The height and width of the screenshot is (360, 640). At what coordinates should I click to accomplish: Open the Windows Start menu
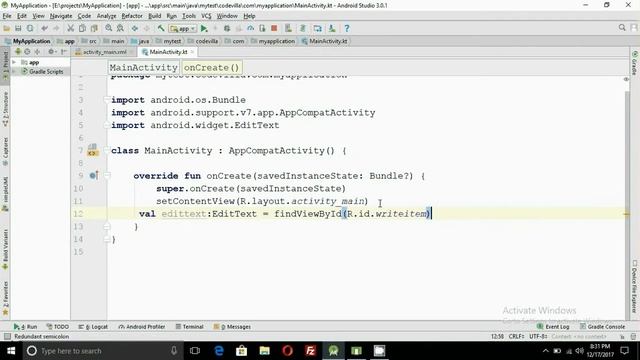[x=11, y=351]
